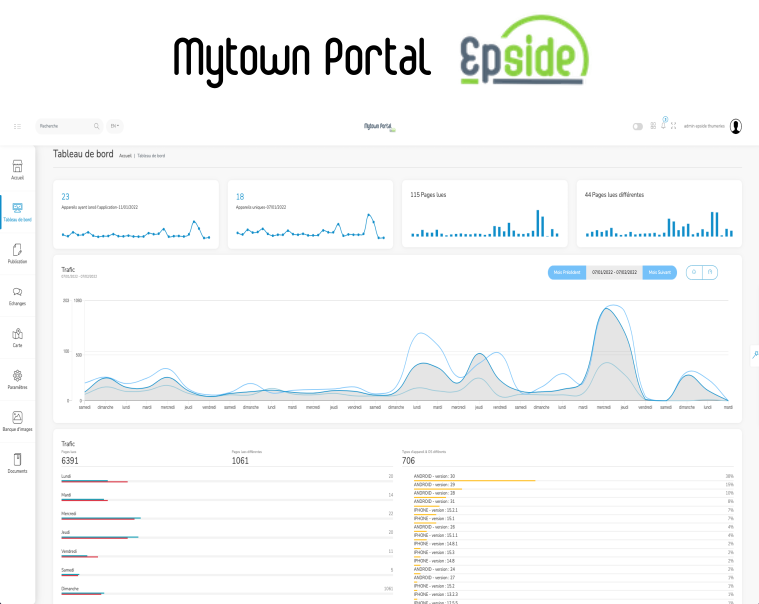Click the 706 device types total
This screenshot has height=604, width=759.
tap(408, 461)
